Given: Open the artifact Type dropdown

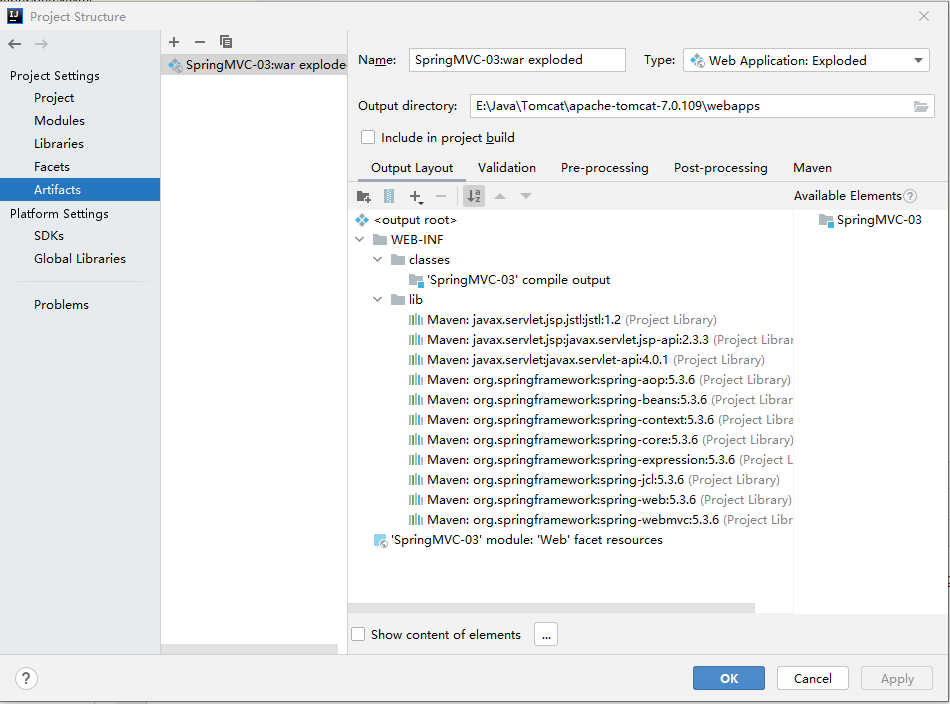Looking at the screenshot, I should pos(806,61).
